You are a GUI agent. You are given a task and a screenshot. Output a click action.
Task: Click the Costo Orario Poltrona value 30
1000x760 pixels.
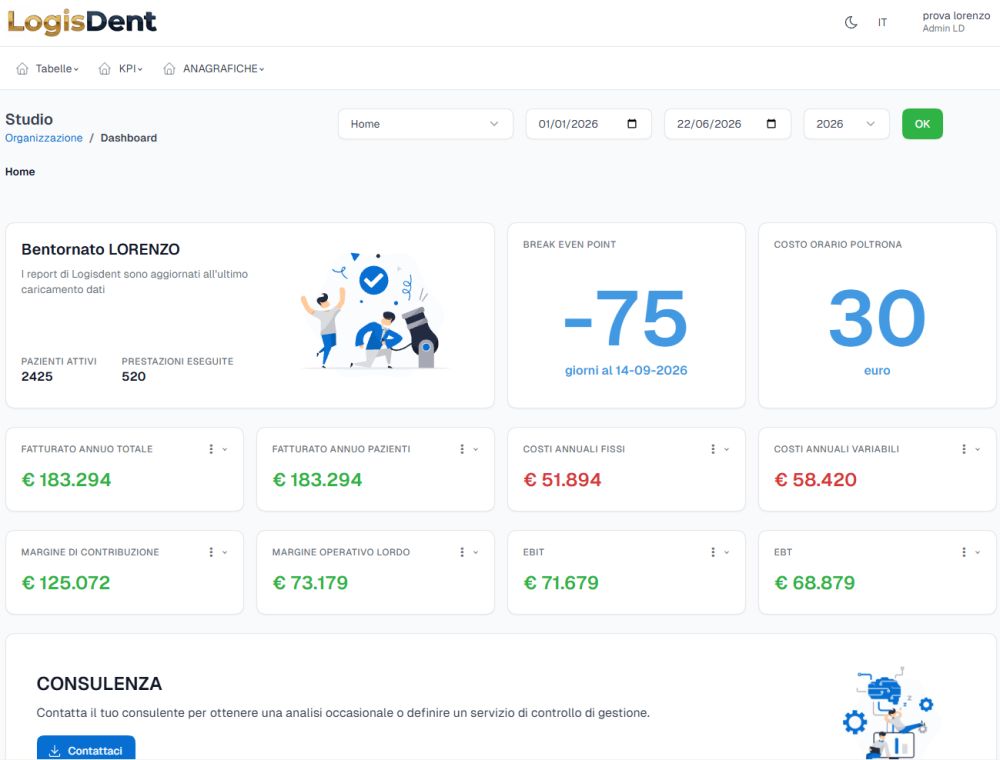pyautogui.click(x=877, y=318)
